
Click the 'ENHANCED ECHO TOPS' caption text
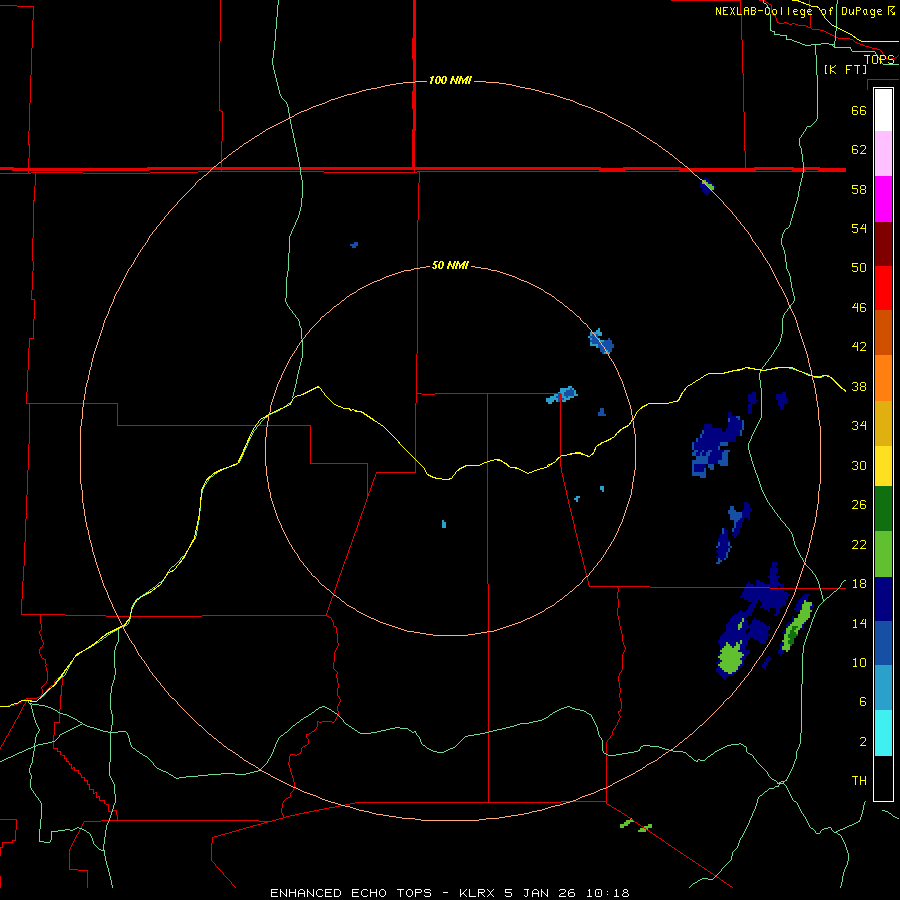coord(351,893)
